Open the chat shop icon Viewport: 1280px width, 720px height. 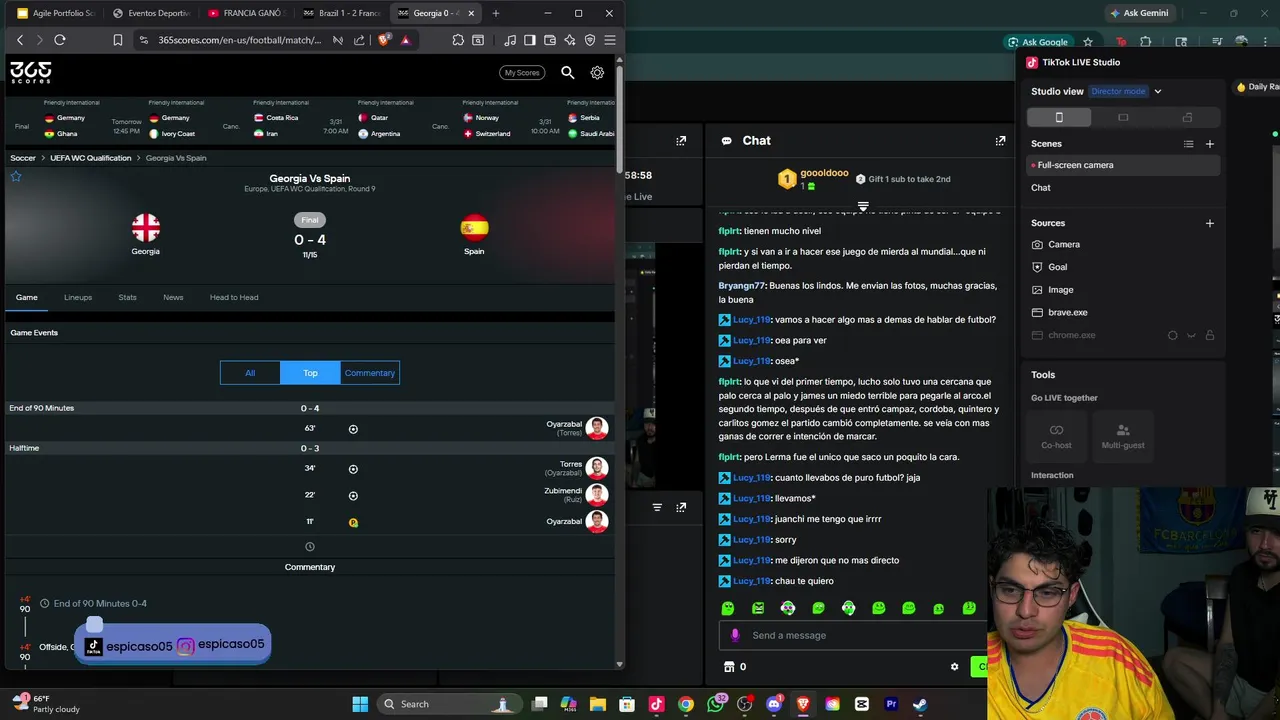point(728,667)
